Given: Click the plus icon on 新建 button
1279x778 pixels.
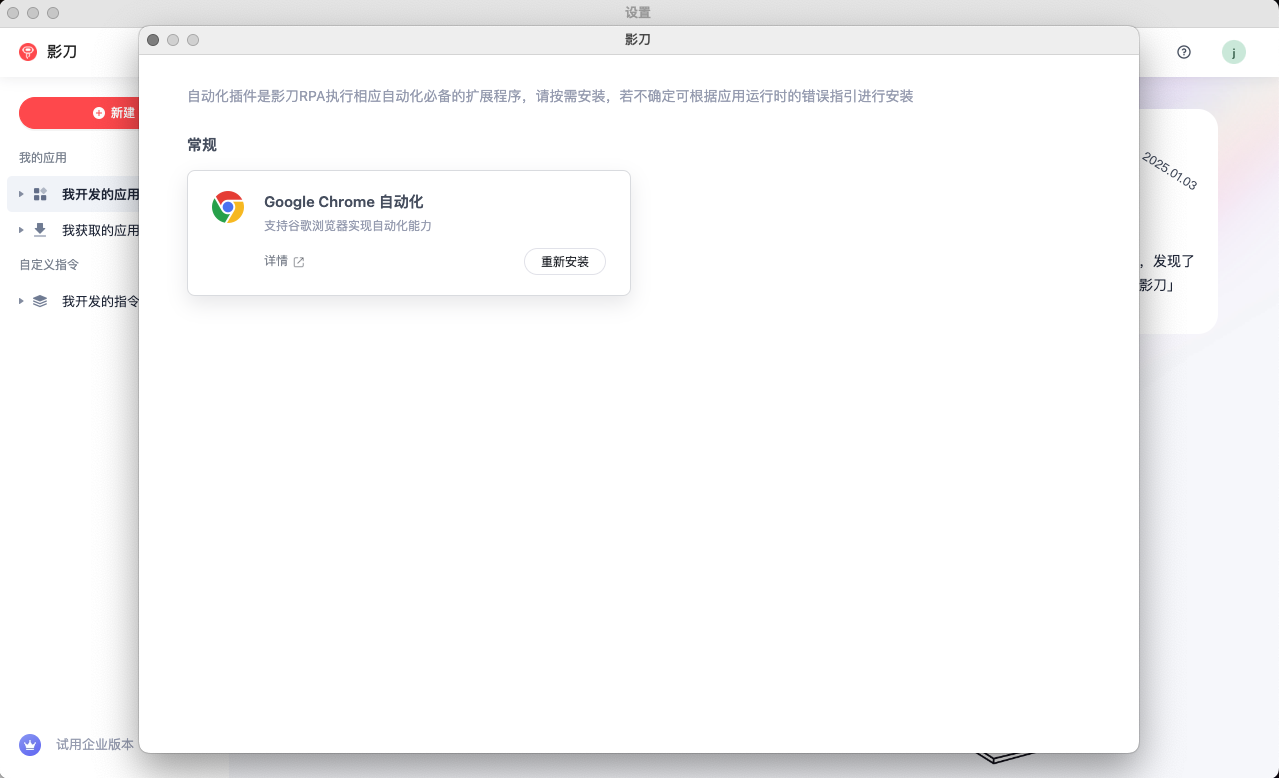Looking at the screenshot, I should tap(99, 113).
